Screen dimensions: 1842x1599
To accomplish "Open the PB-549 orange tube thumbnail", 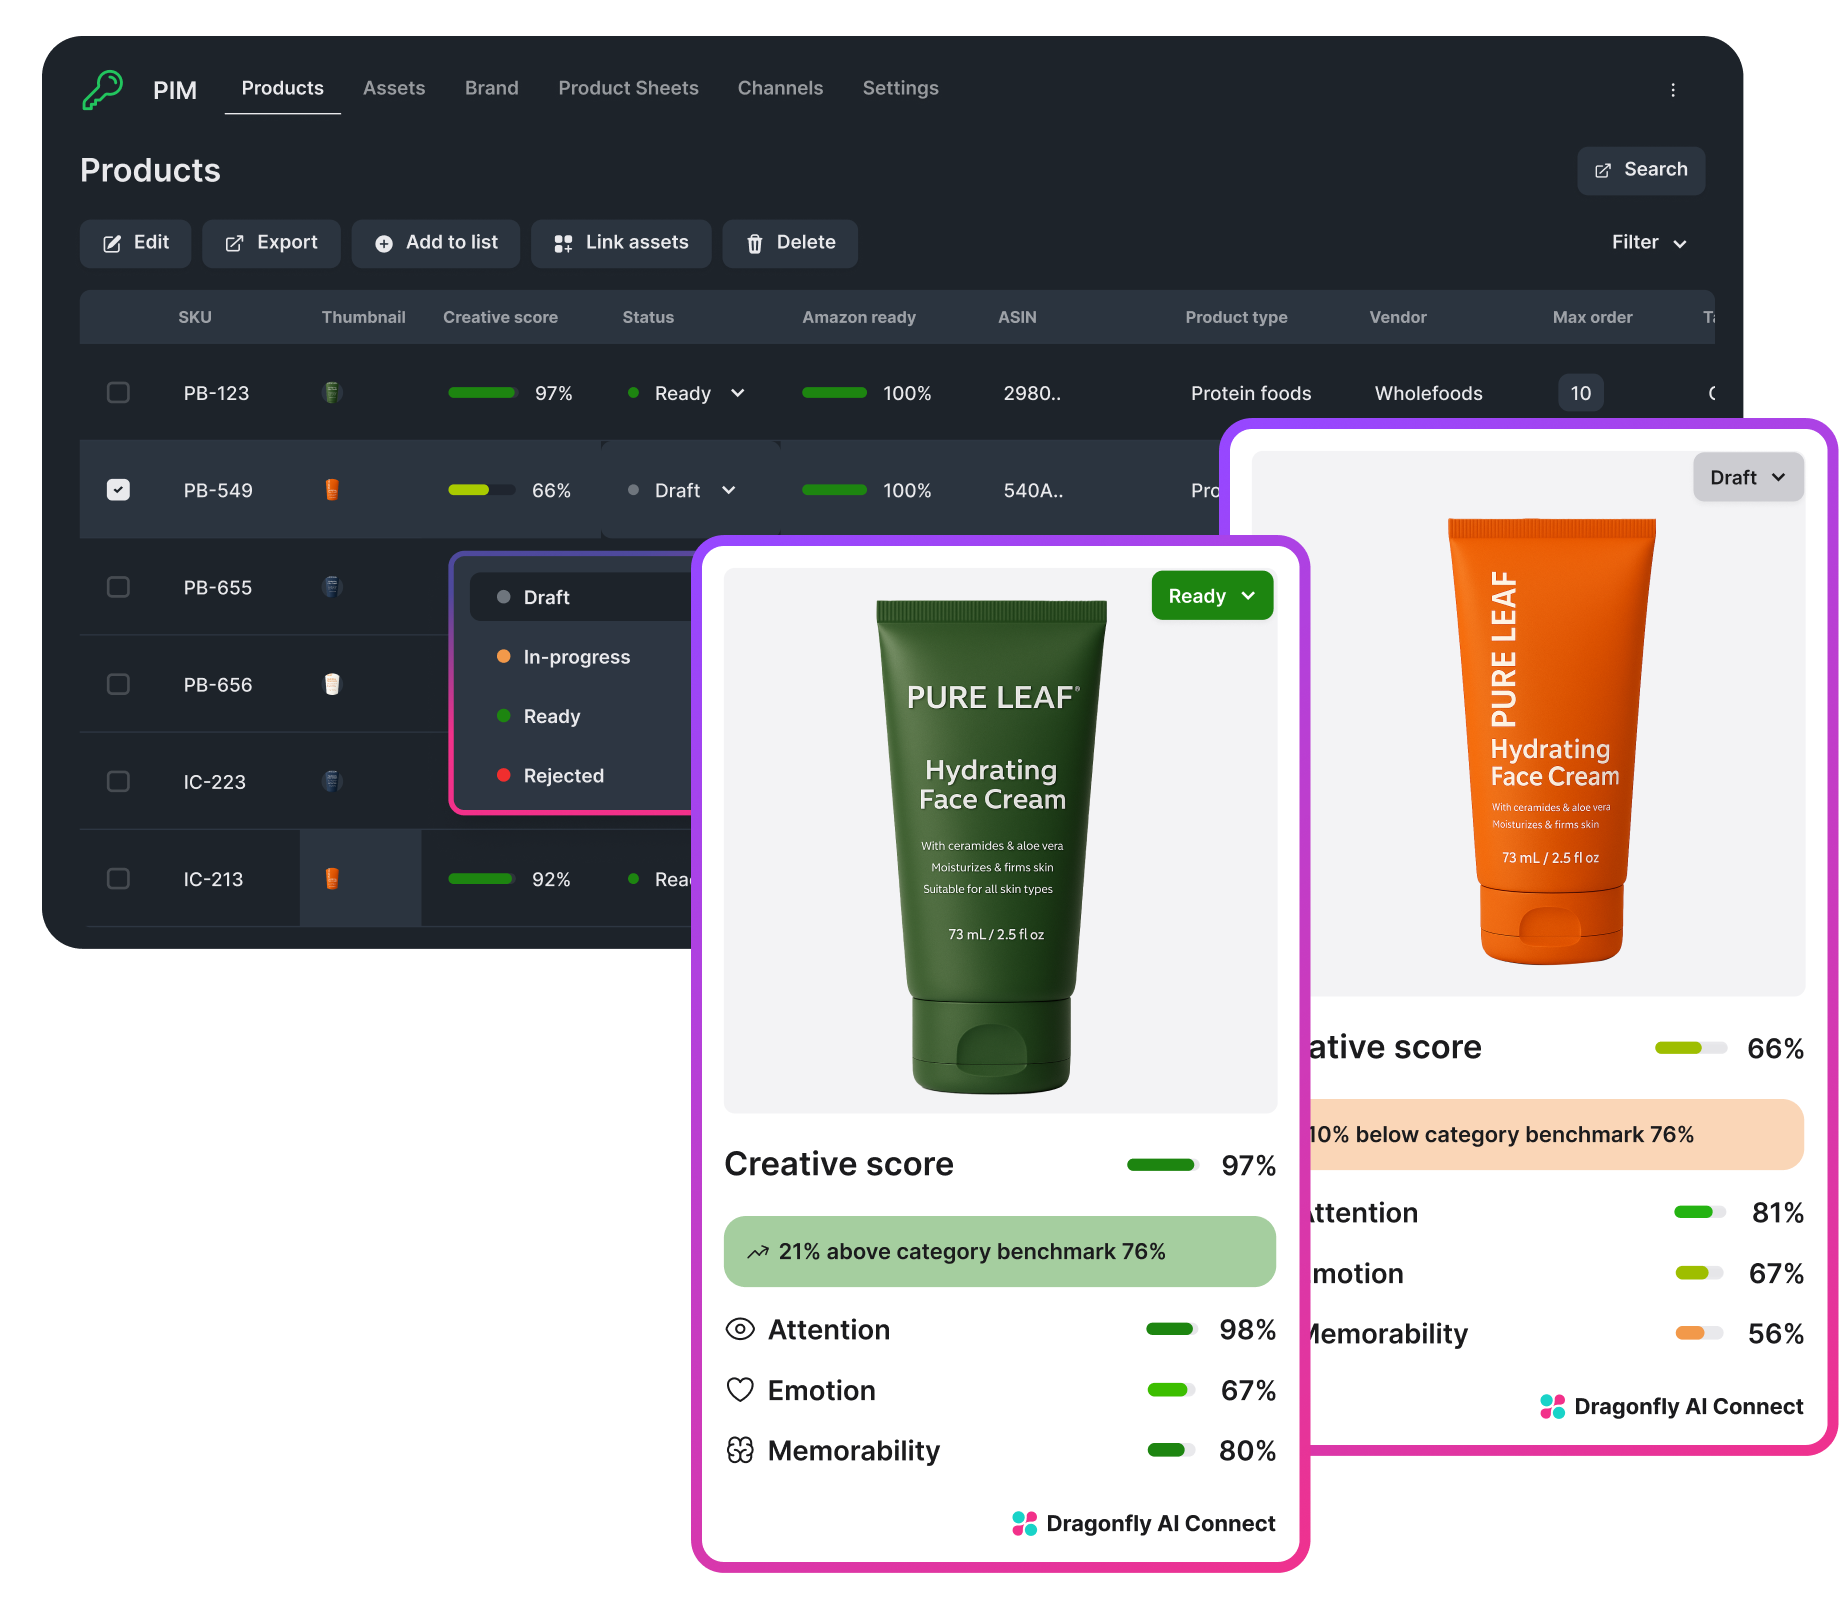I will (332, 490).
